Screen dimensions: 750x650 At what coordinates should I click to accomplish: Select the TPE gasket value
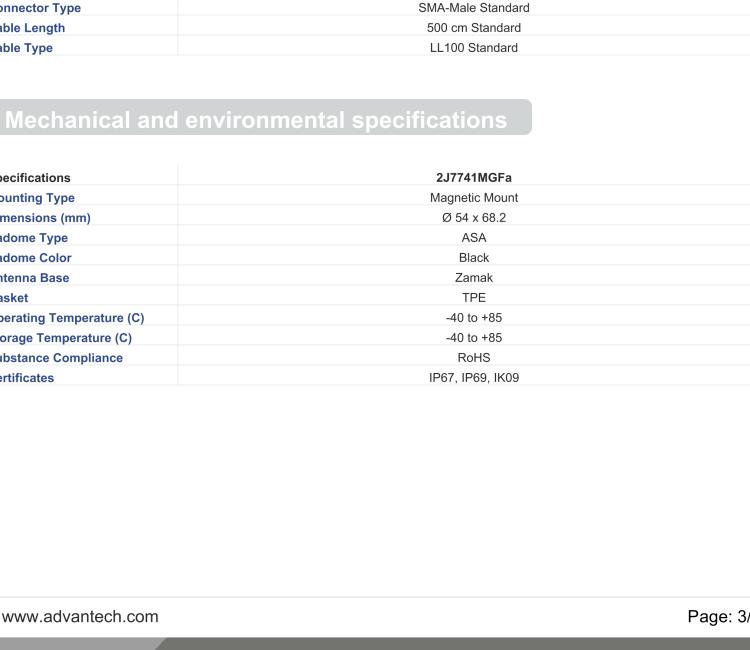(473, 298)
